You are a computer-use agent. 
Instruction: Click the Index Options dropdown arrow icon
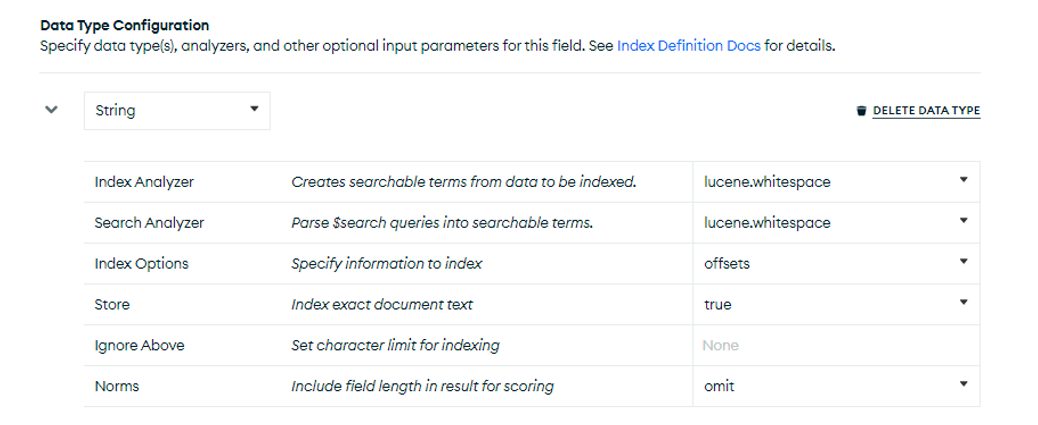[x=964, y=261]
